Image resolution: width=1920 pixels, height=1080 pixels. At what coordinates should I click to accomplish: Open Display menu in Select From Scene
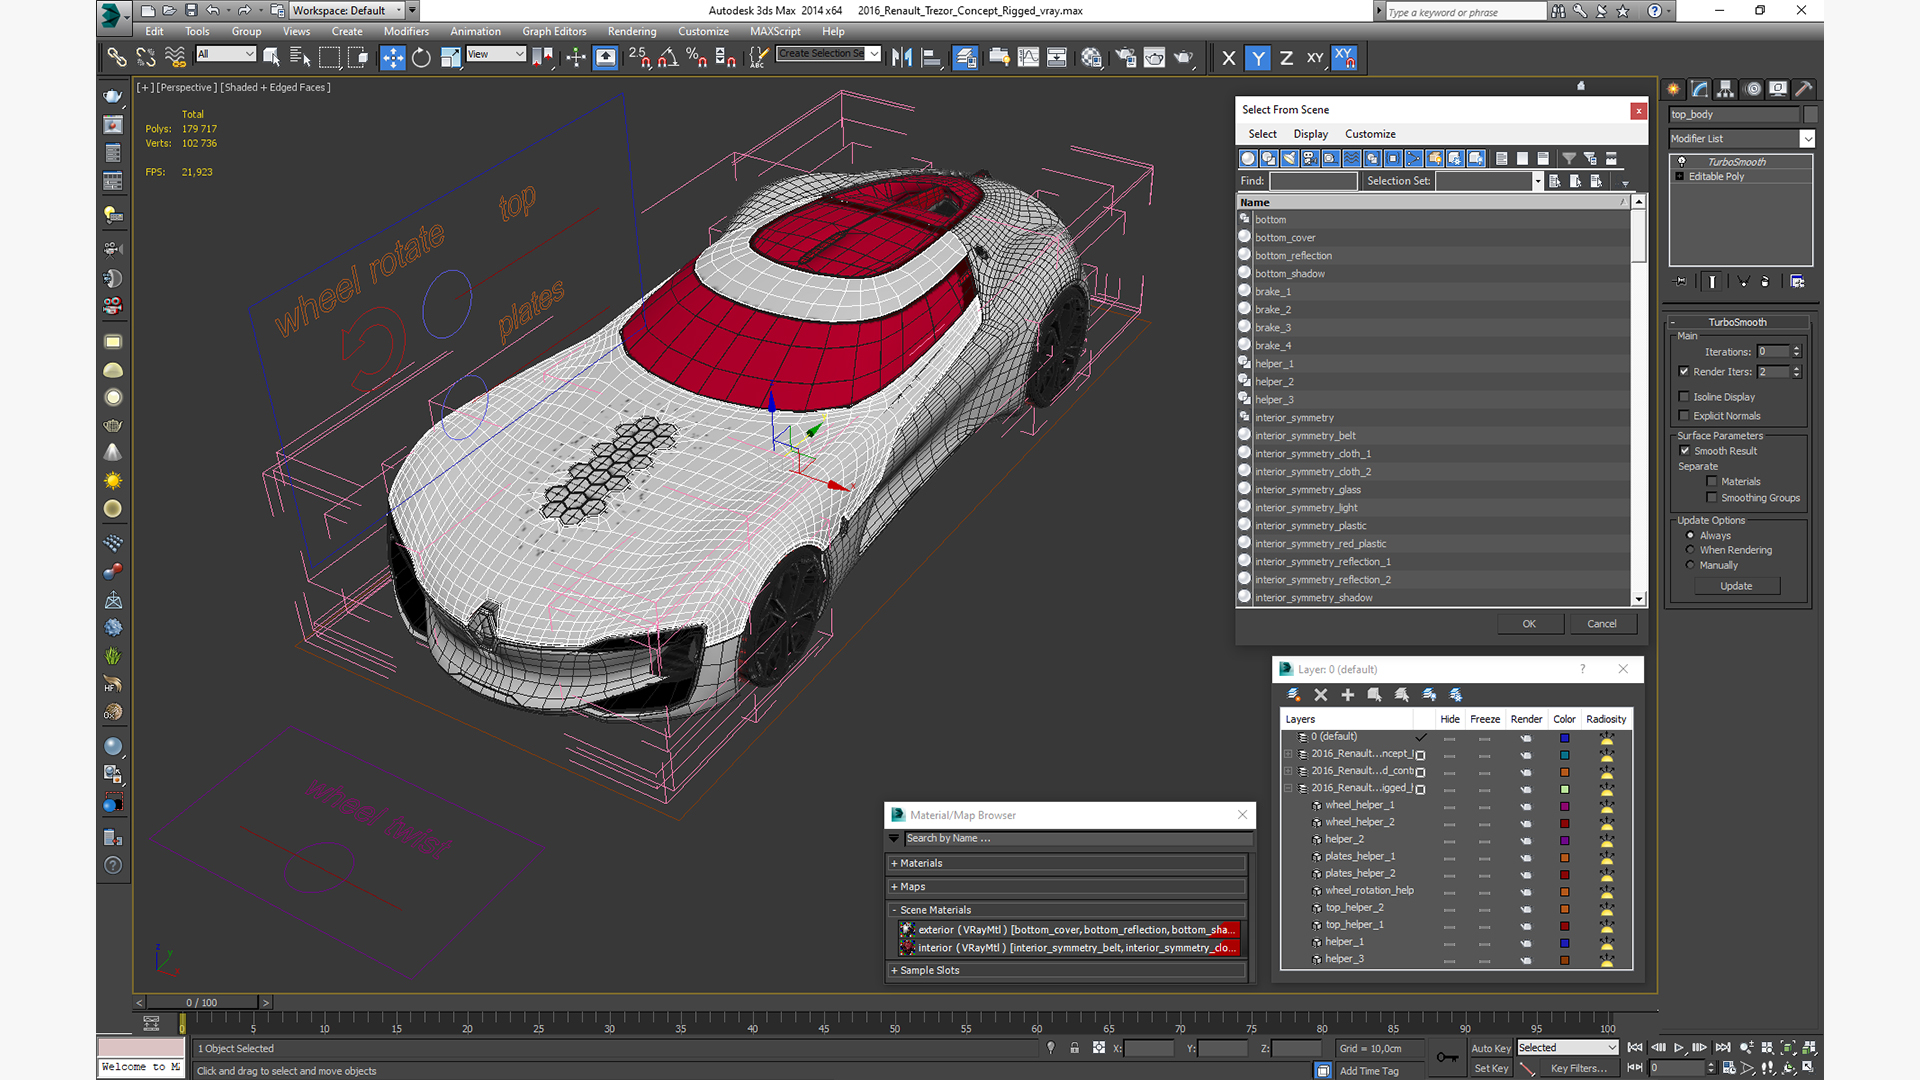[x=1310, y=134]
